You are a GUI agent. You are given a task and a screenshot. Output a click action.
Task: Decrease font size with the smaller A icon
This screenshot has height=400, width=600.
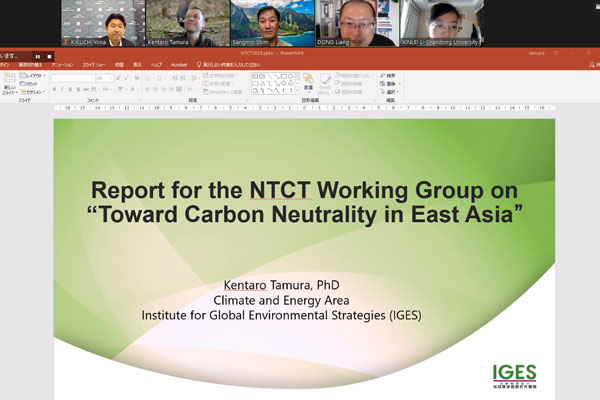click(126, 78)
